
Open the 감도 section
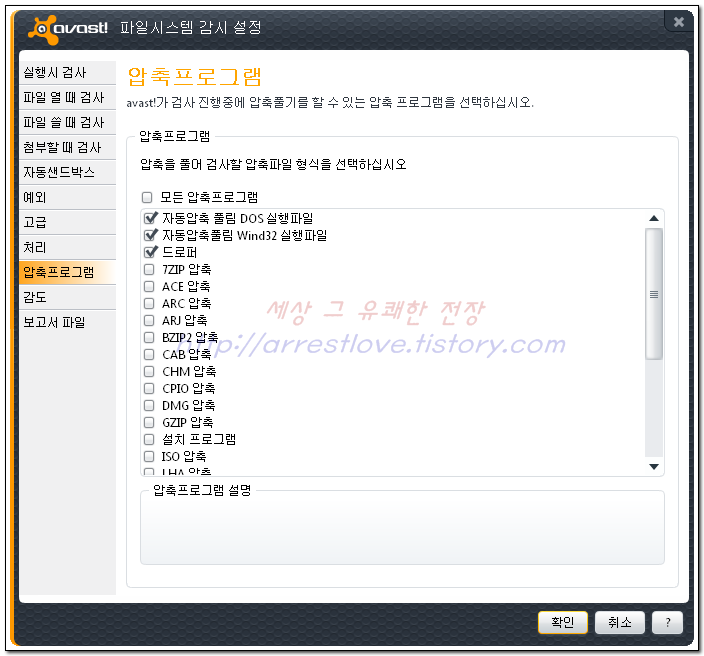pyautogui.click(x=67, y=297)
